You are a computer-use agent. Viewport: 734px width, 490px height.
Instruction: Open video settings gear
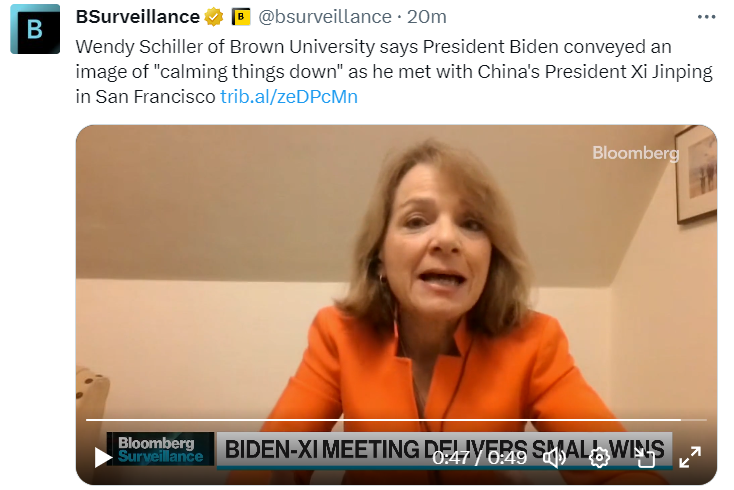[599, 457]
